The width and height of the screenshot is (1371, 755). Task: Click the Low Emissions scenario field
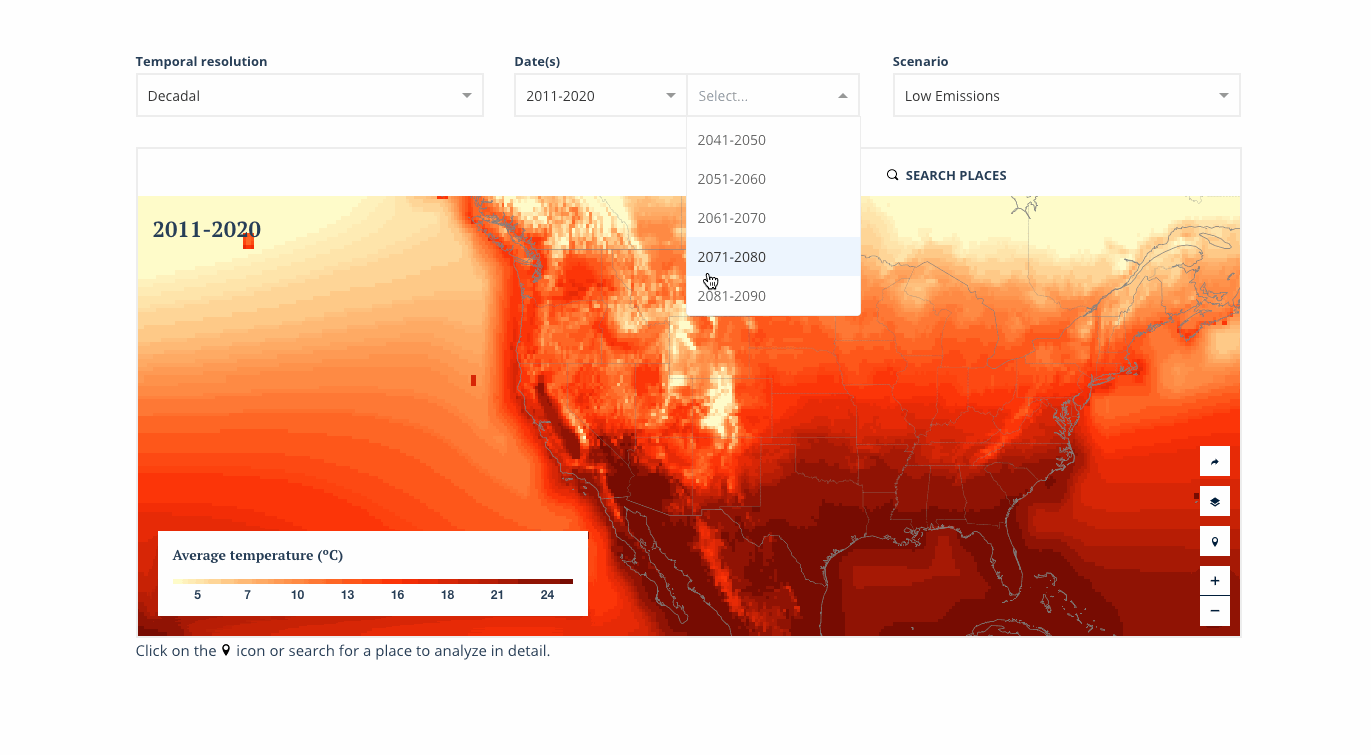(1065, 95)
